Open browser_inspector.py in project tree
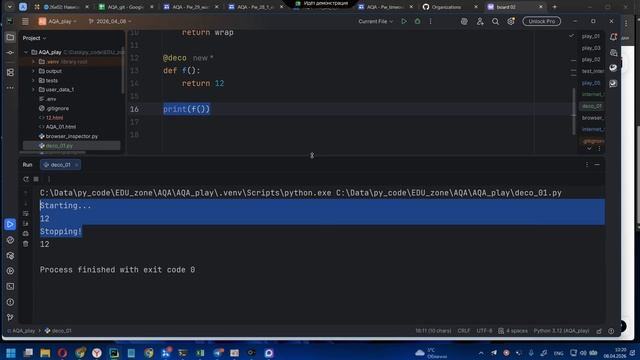640x360 pixels. (x=71, y=136)
